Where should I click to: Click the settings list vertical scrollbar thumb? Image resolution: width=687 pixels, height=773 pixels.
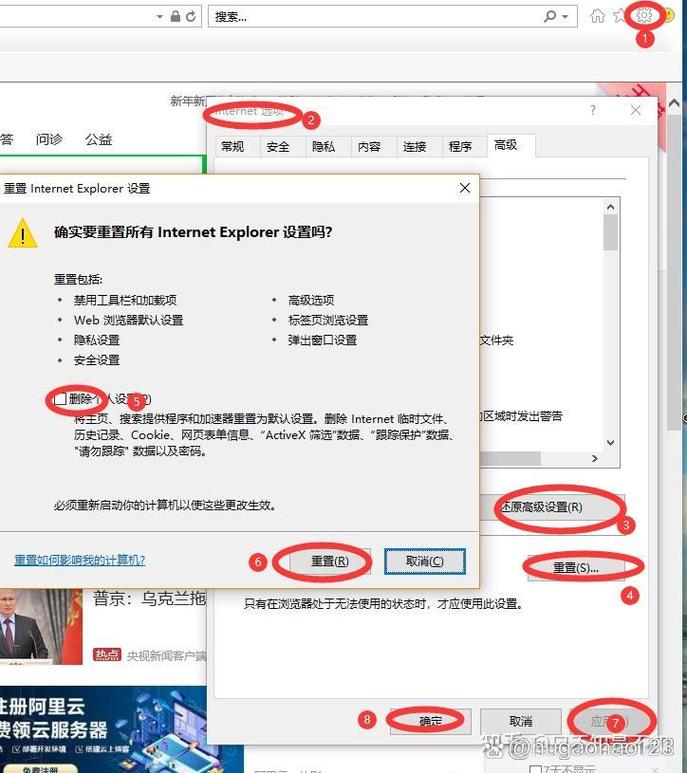click(610, 232)
